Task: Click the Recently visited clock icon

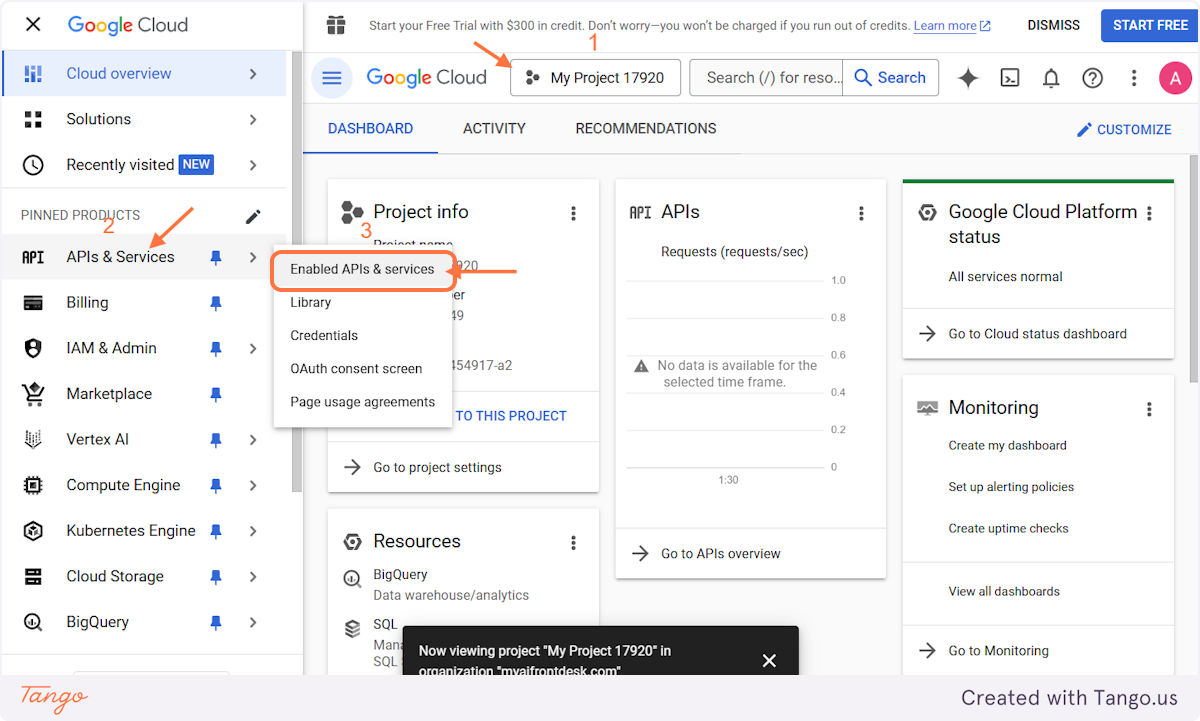Action: 33,165
